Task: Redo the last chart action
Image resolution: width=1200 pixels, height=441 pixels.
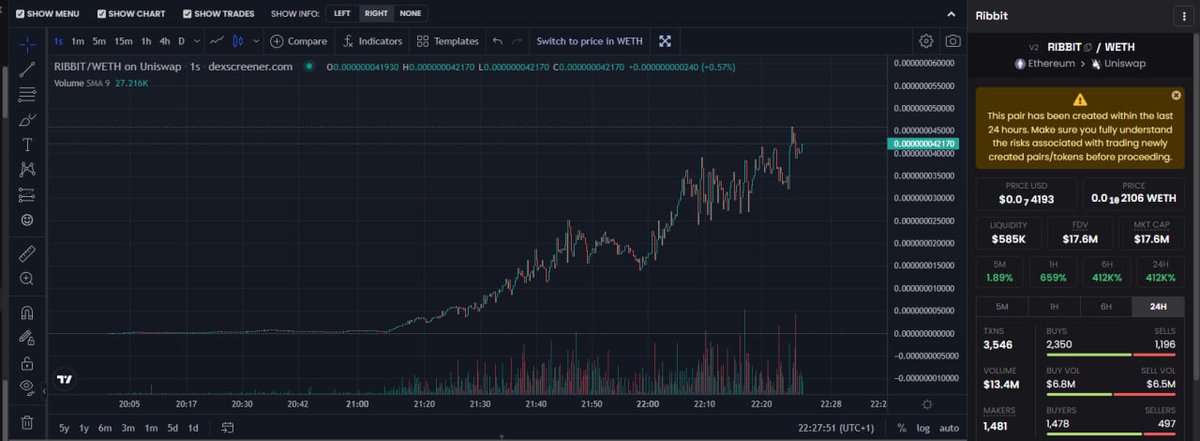Action: 516,41
